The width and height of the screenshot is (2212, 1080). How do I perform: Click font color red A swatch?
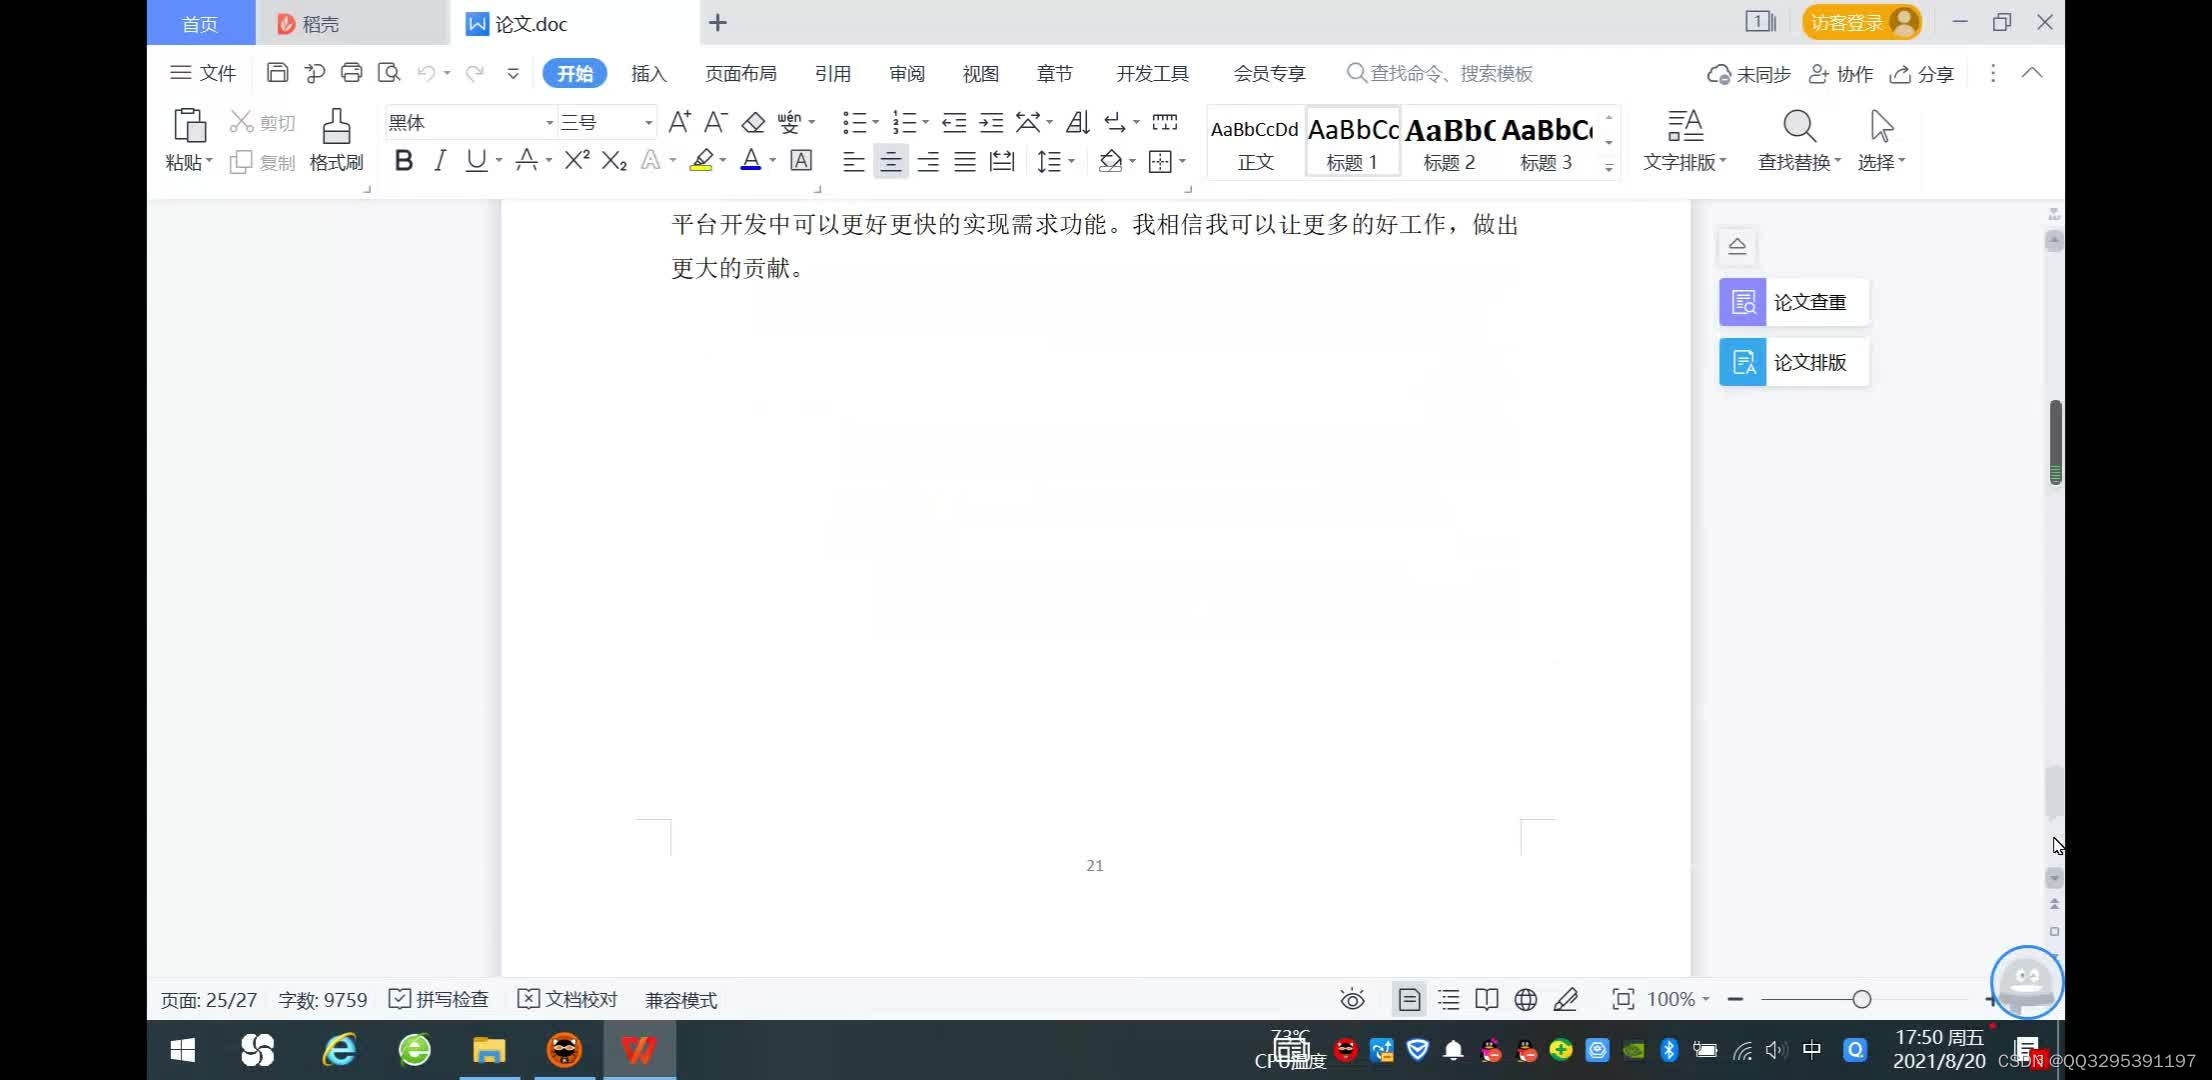[750, 160]
